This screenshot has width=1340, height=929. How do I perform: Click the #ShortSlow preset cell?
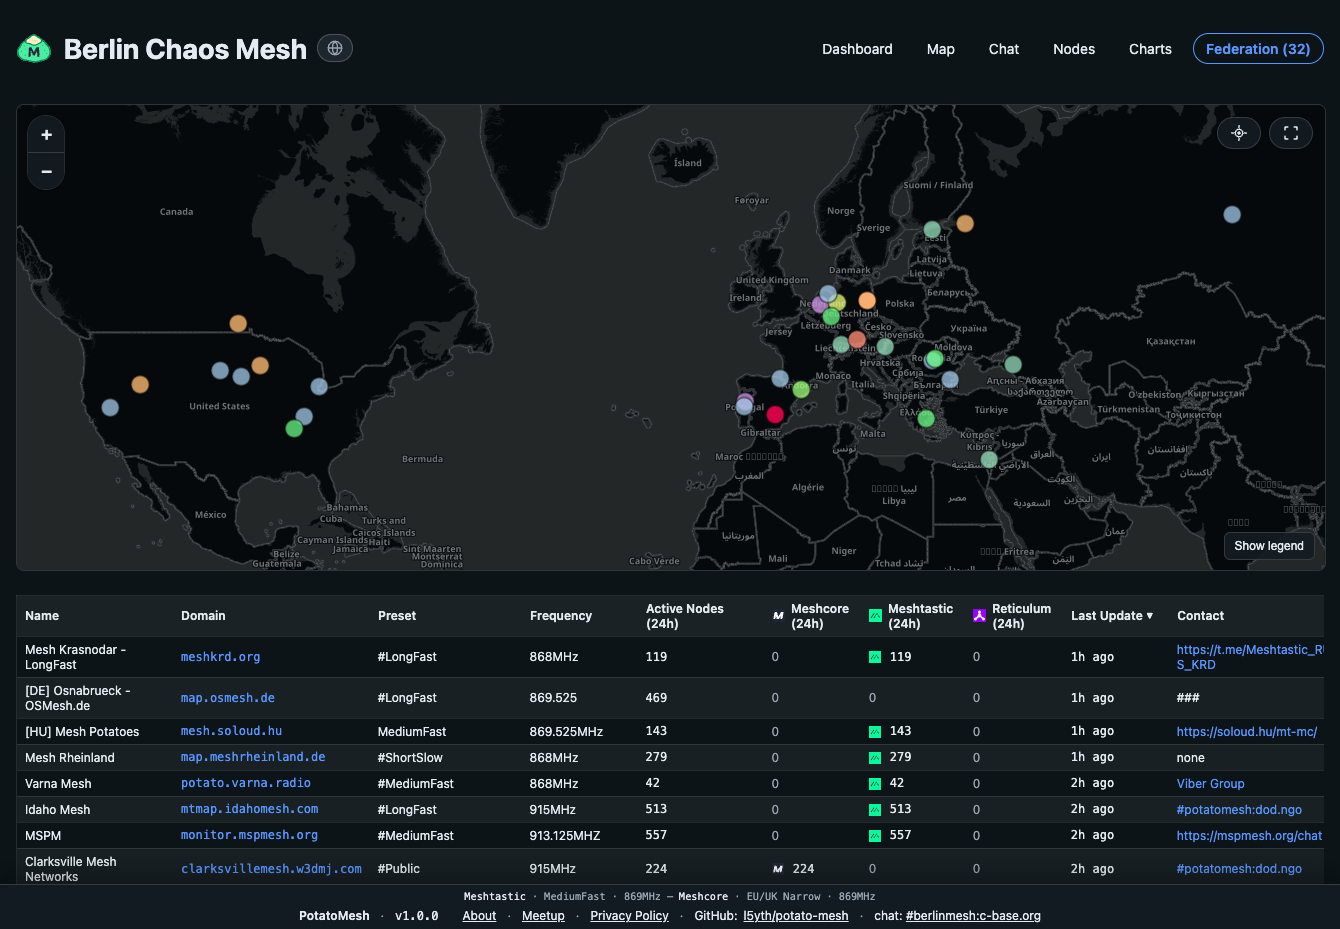click(x=410, y=758)
